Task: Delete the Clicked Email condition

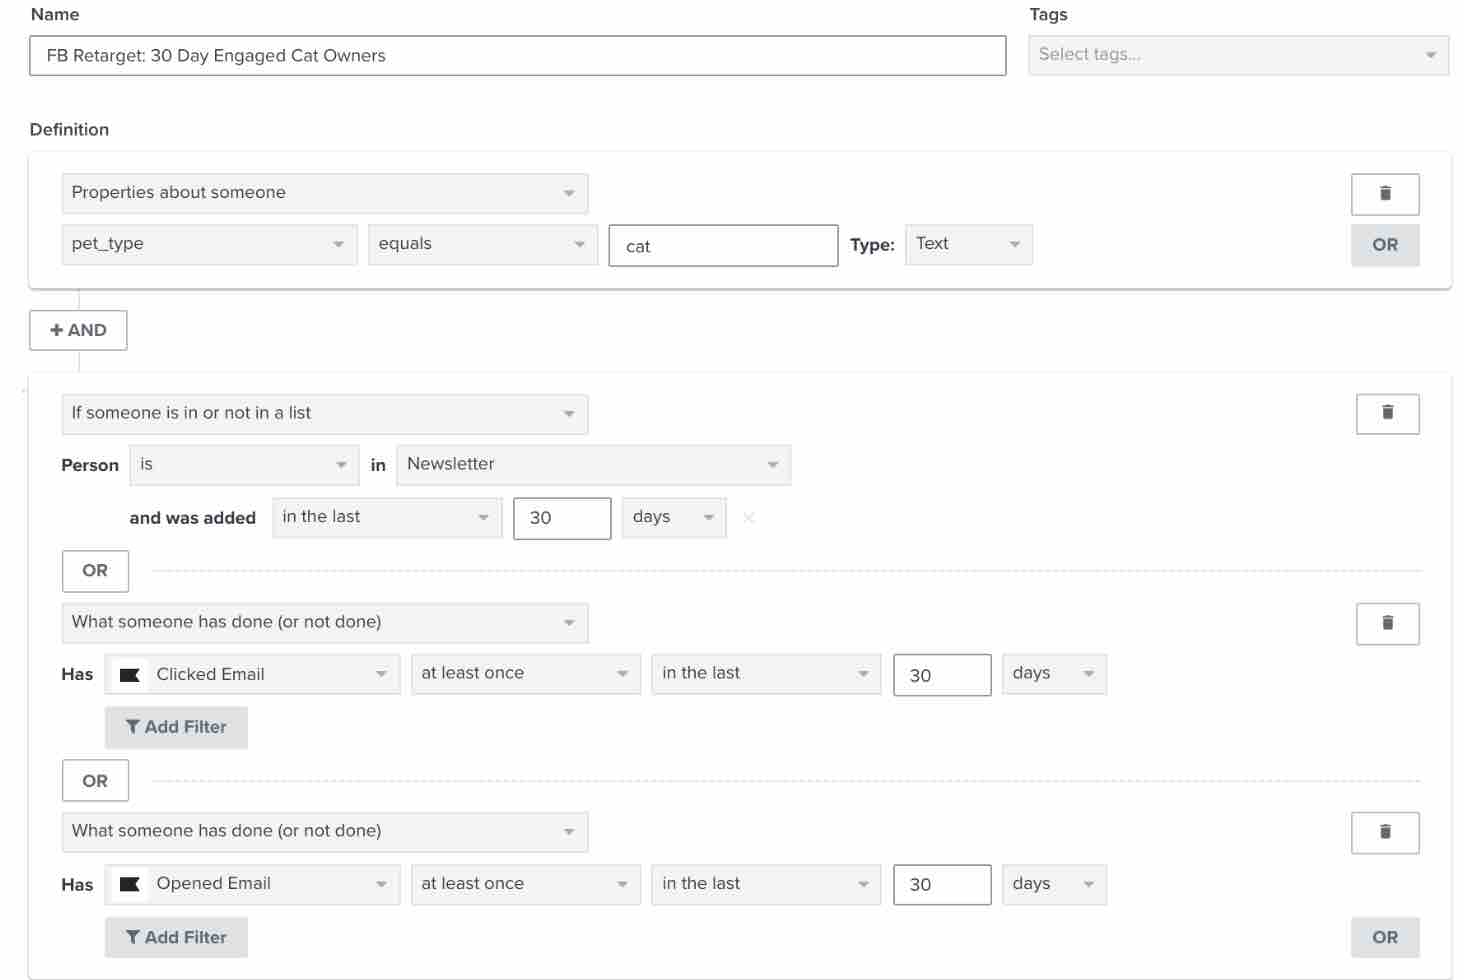Action: click(x=1386, y=623)
